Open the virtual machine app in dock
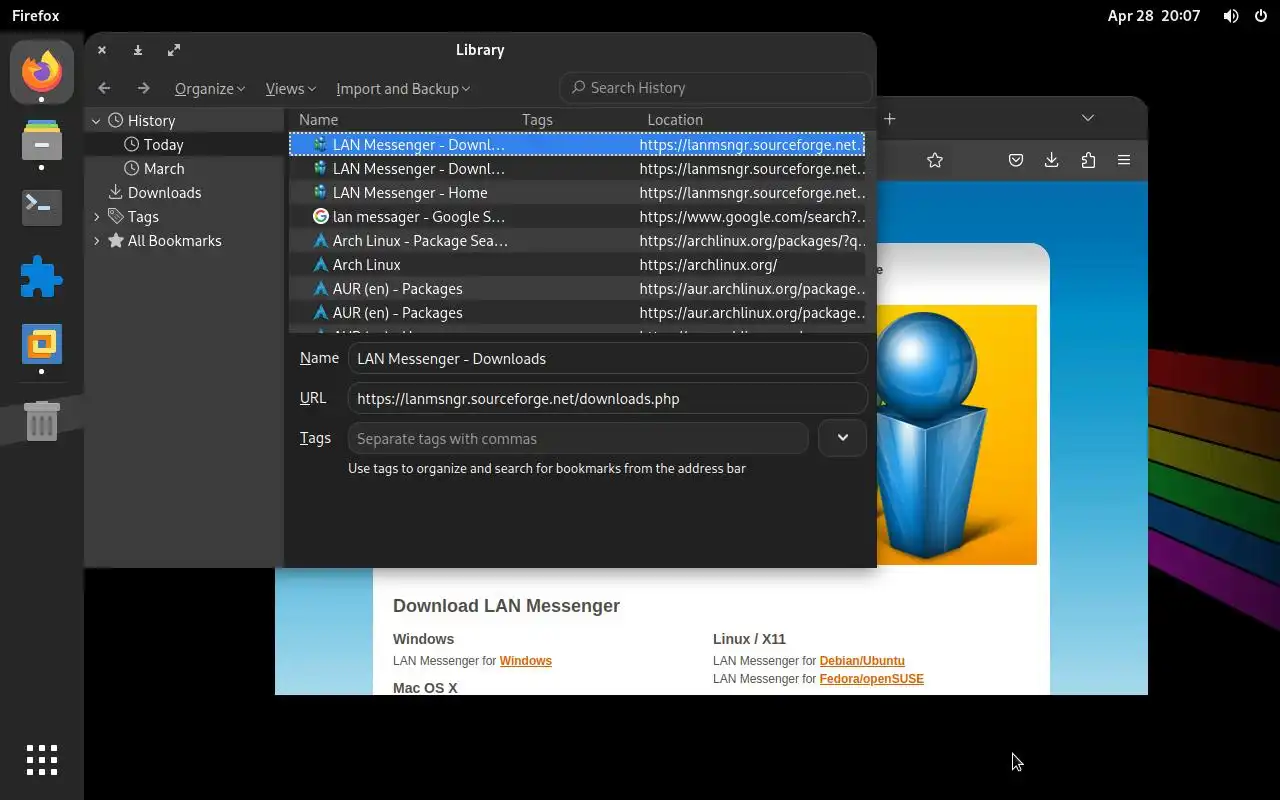Image resolution: width=1280 pixels, height=800 pixels. (42, 344)
